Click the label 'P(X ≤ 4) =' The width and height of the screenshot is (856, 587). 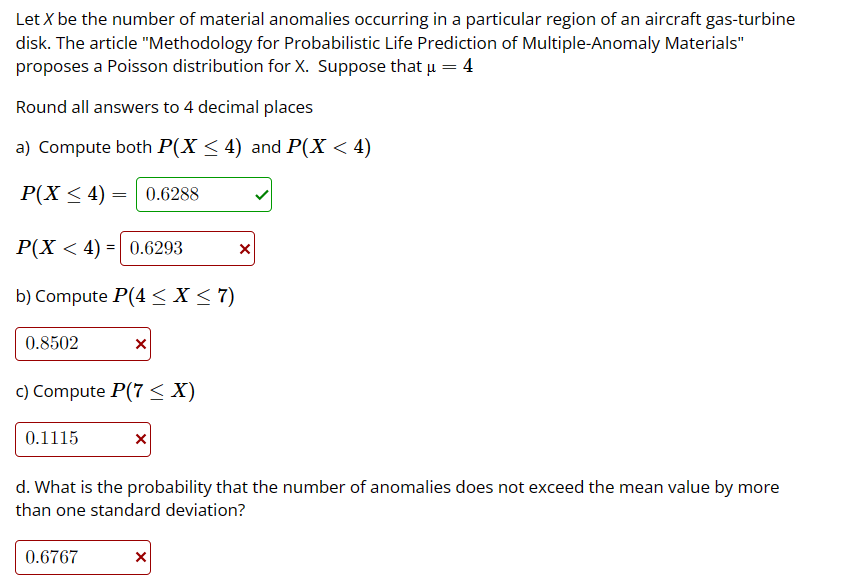point(70,194)
